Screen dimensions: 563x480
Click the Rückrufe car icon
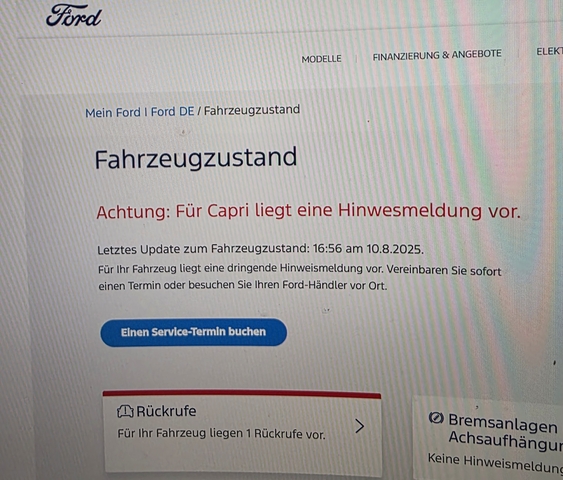click(x=125, y=411)
